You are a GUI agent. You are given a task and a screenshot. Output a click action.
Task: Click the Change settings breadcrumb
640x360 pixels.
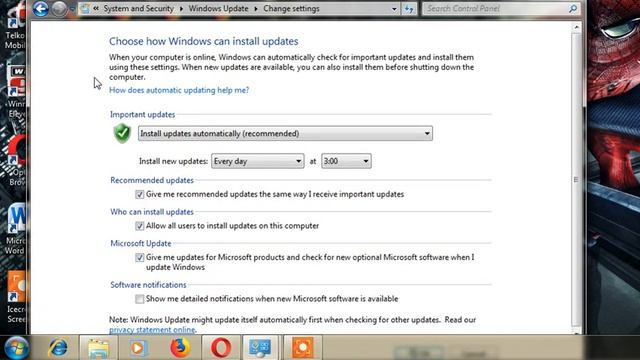291,9
